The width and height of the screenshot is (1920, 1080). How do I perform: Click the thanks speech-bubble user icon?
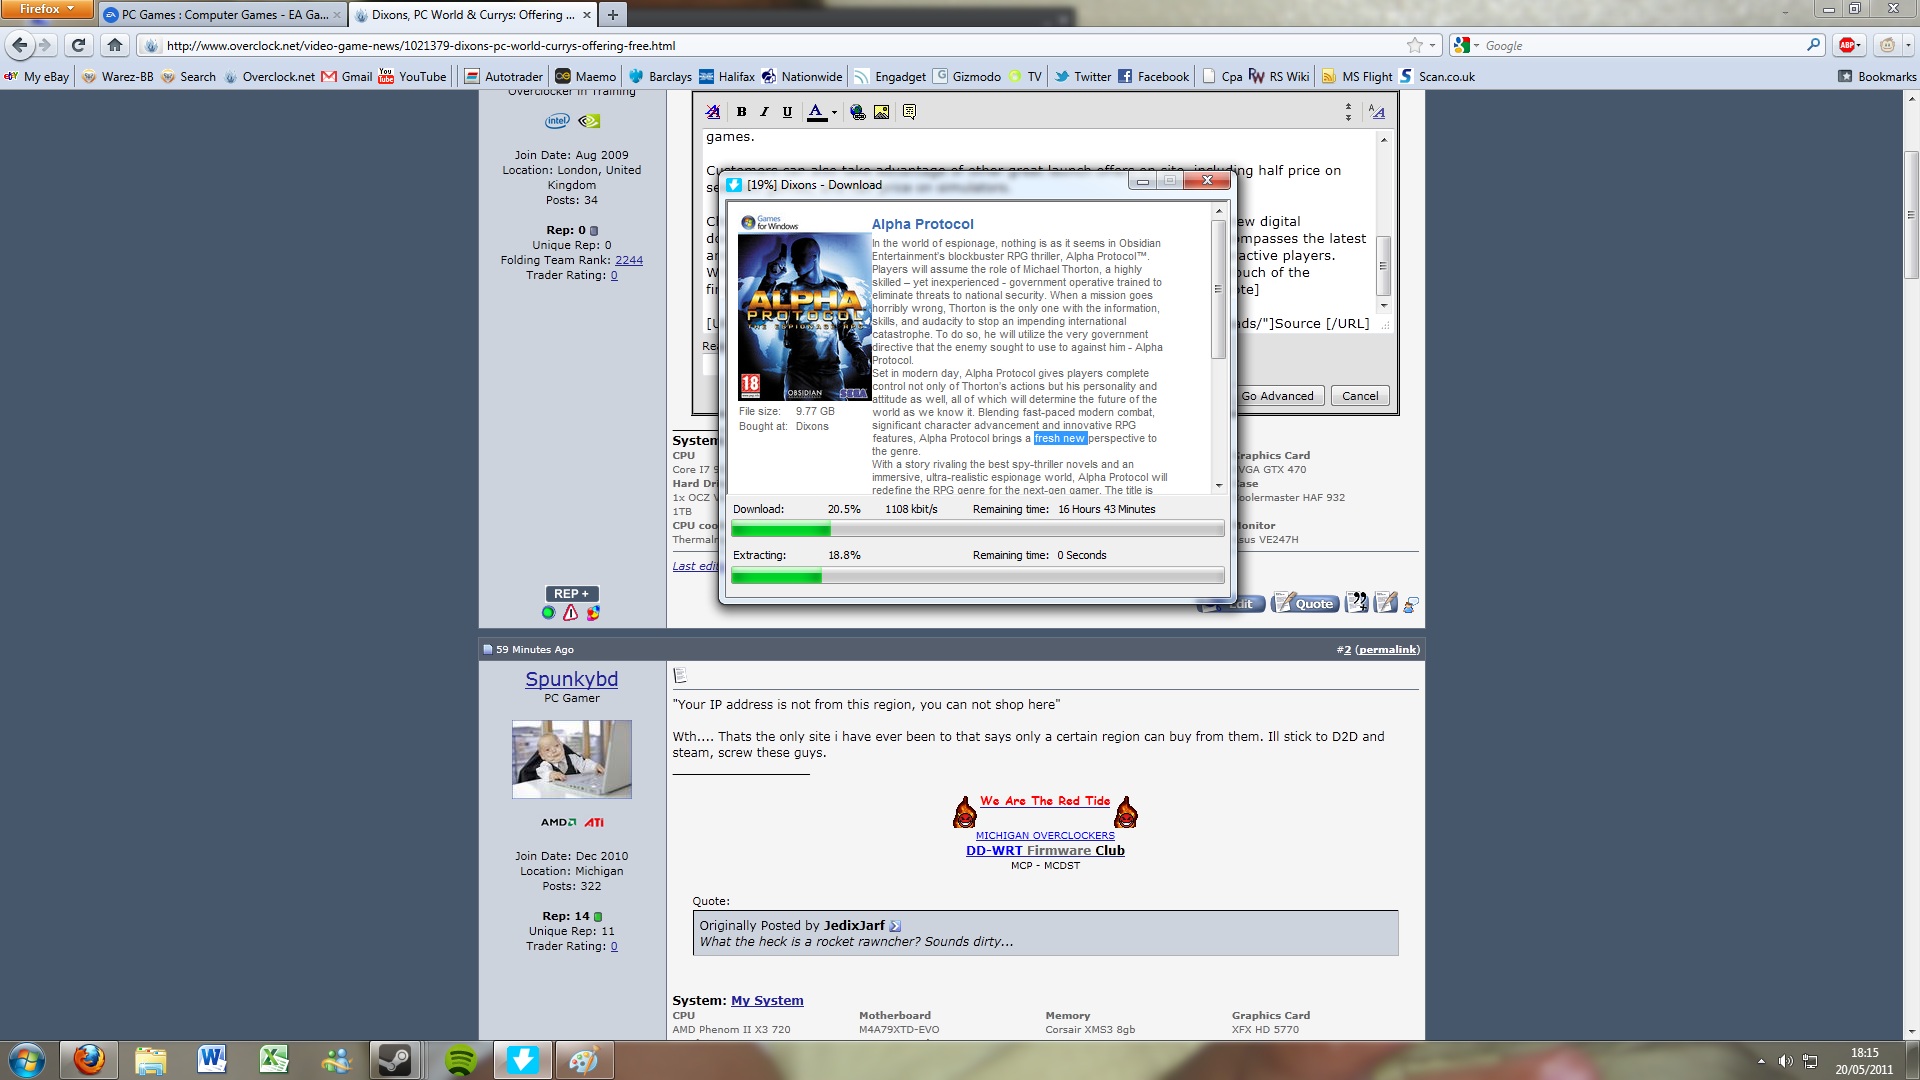[1411, 604]
